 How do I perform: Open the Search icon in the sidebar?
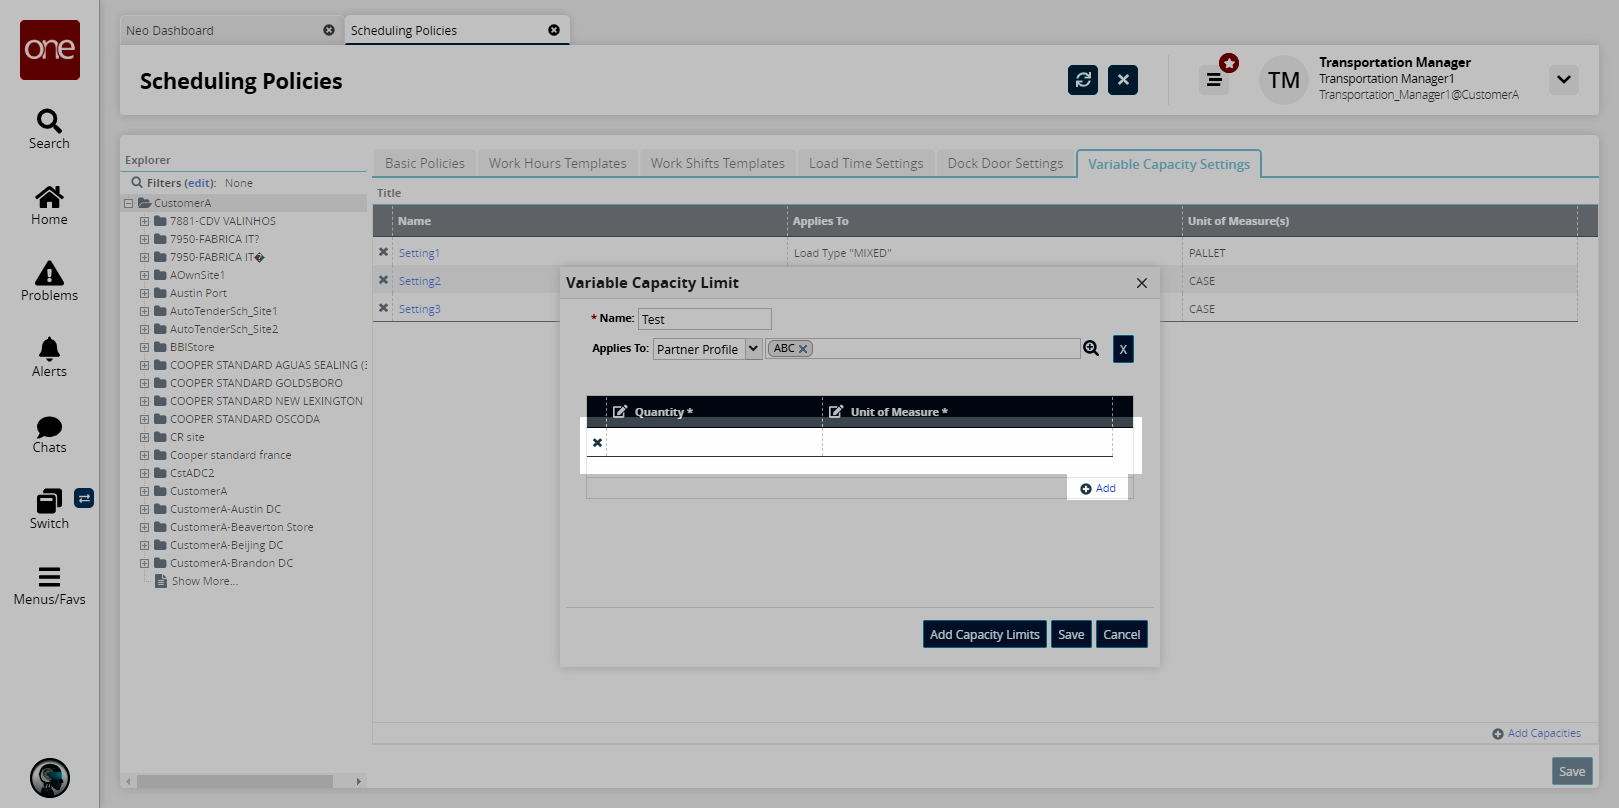coord(49,122)
